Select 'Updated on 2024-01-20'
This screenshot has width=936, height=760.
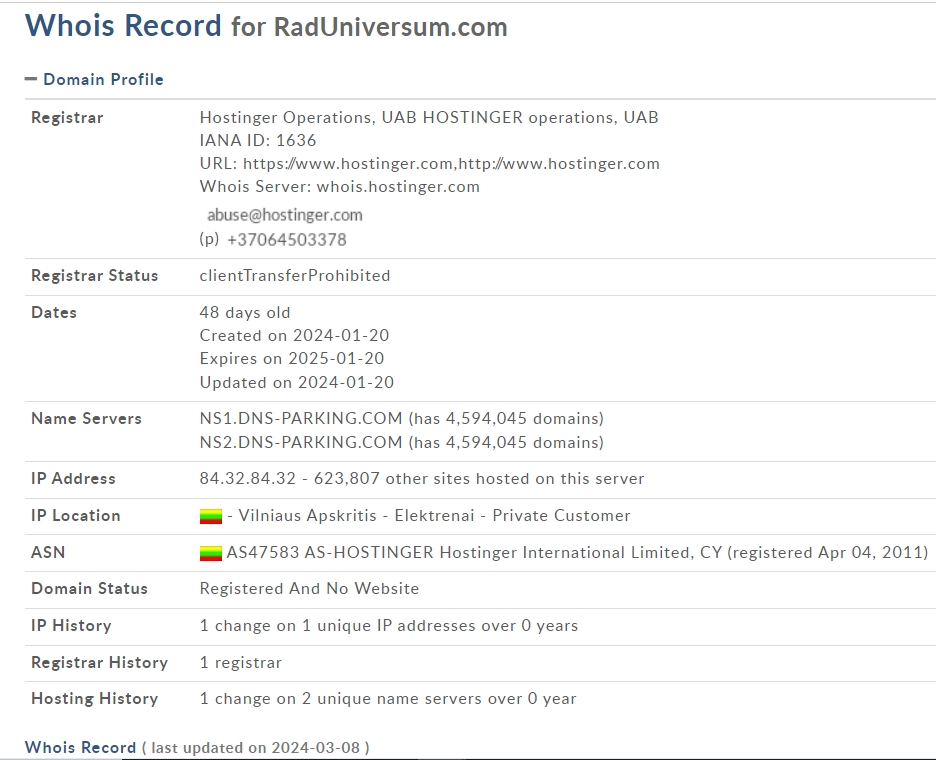297,383
